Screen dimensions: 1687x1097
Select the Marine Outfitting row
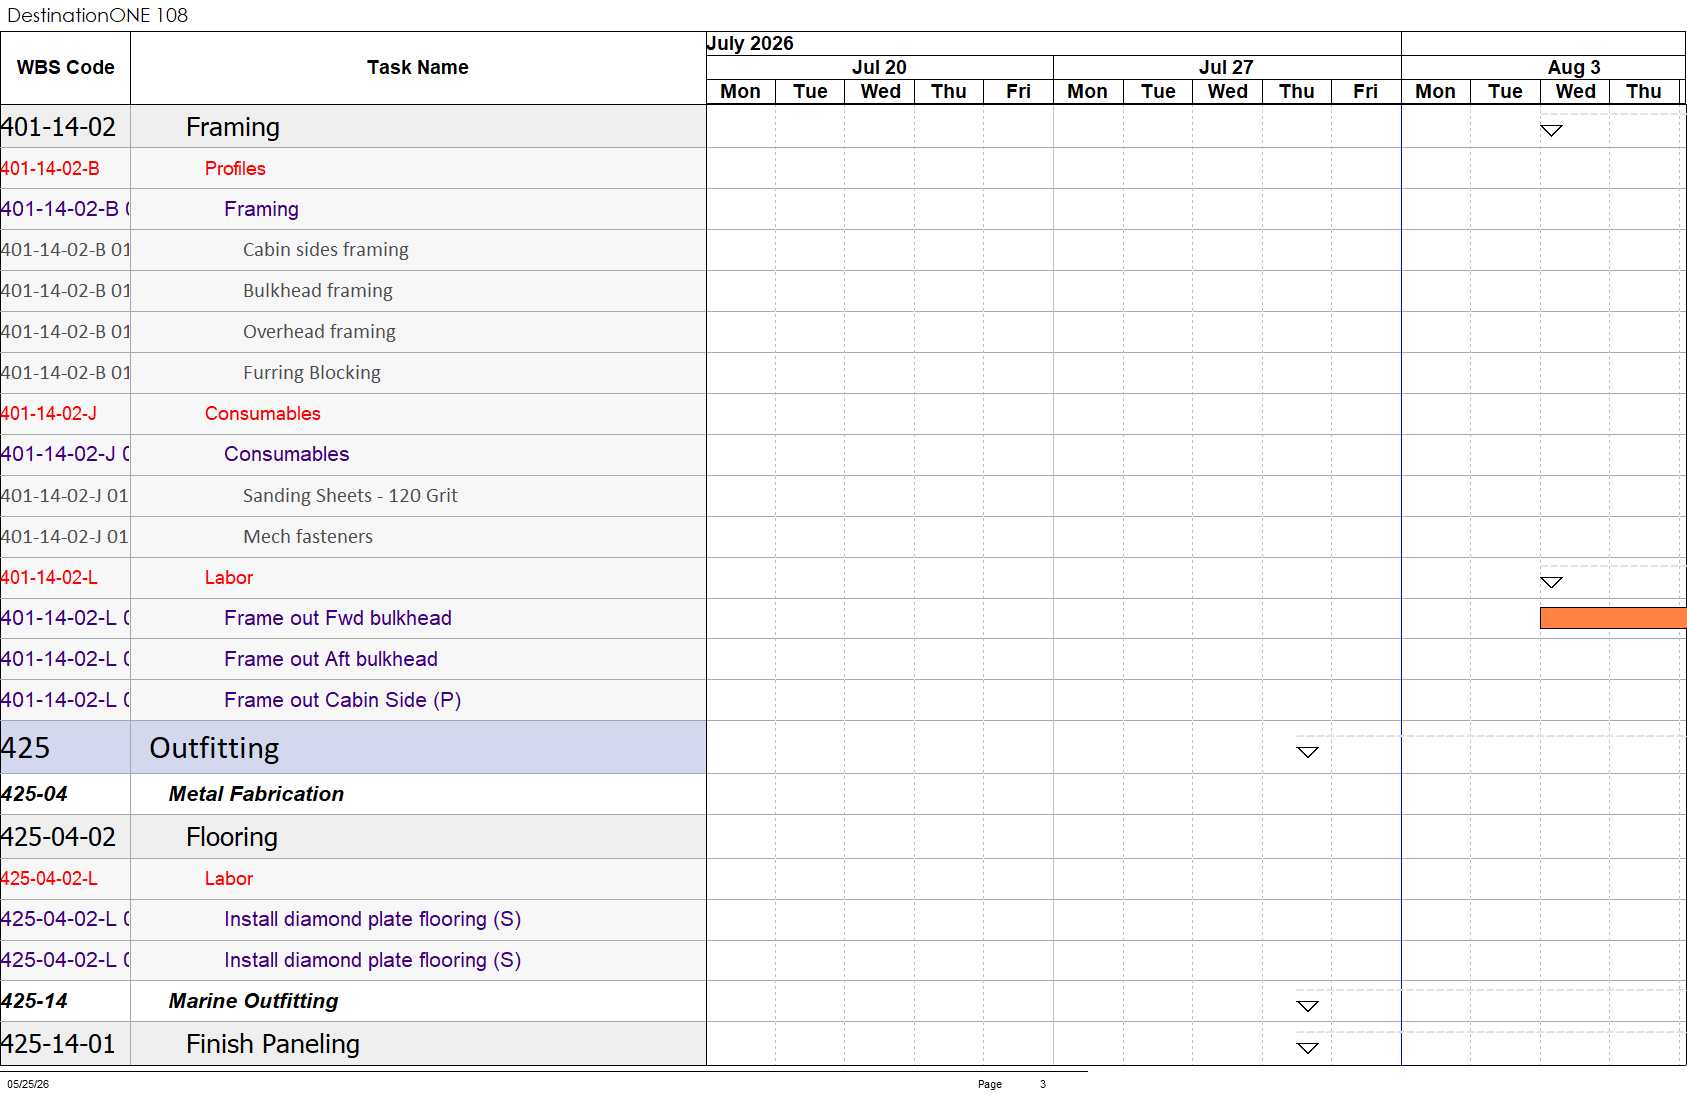(353, 1001)
